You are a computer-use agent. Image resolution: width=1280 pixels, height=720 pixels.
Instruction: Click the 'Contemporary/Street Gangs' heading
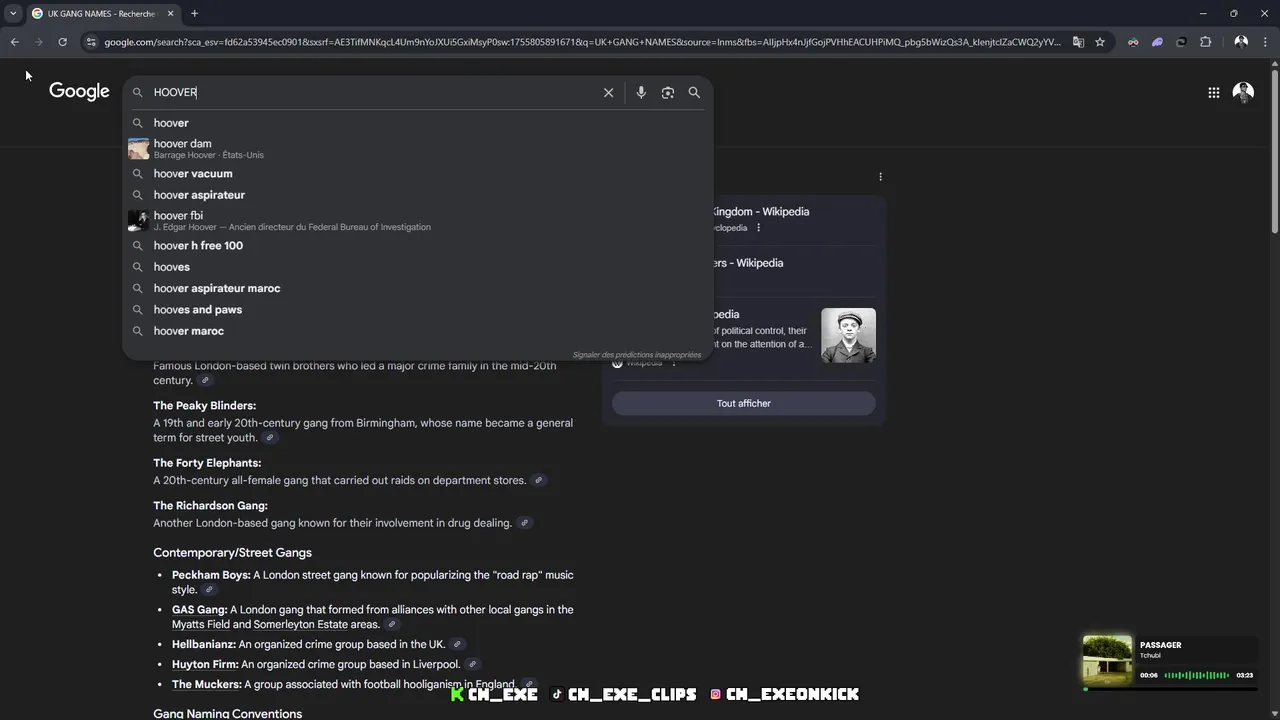pos(232,552)
